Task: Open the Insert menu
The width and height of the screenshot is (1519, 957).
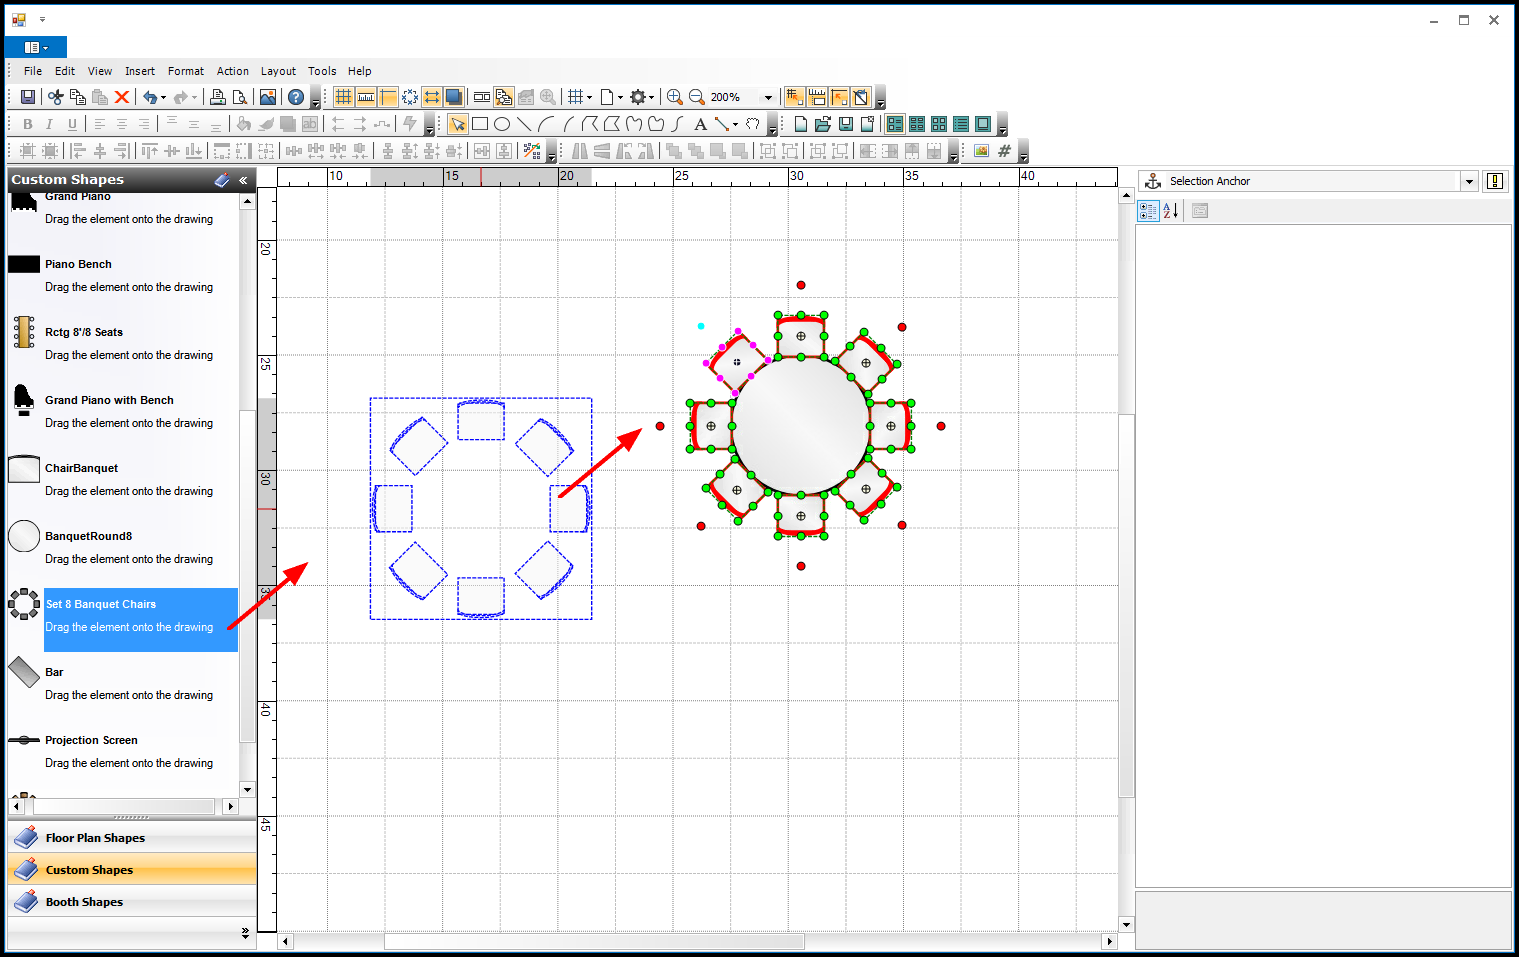Action: tap(140, 71)
